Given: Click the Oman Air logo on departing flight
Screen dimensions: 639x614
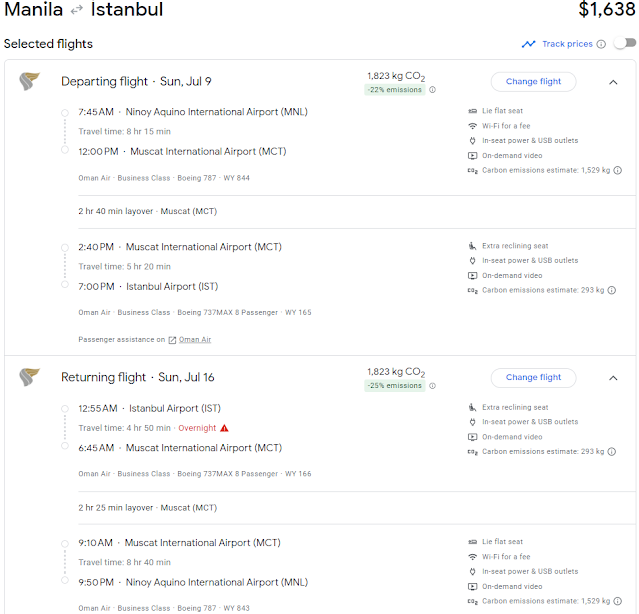Looking at the screenshot, I should (x=29, y=82).
